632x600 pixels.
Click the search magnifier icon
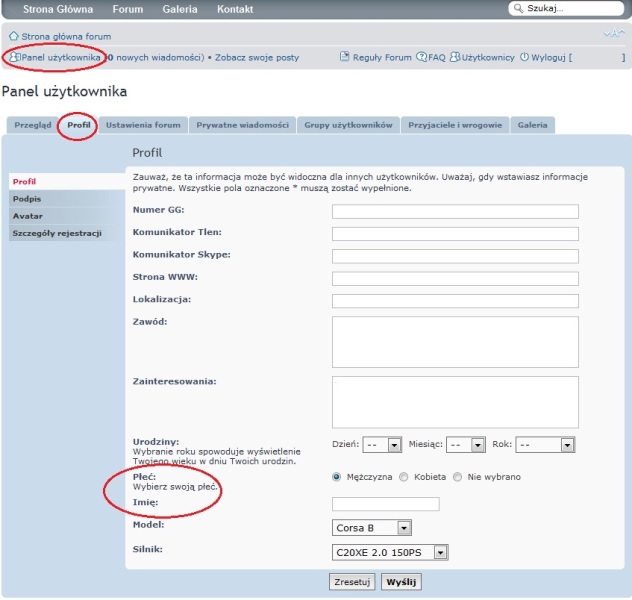click(x=518, y=9)
